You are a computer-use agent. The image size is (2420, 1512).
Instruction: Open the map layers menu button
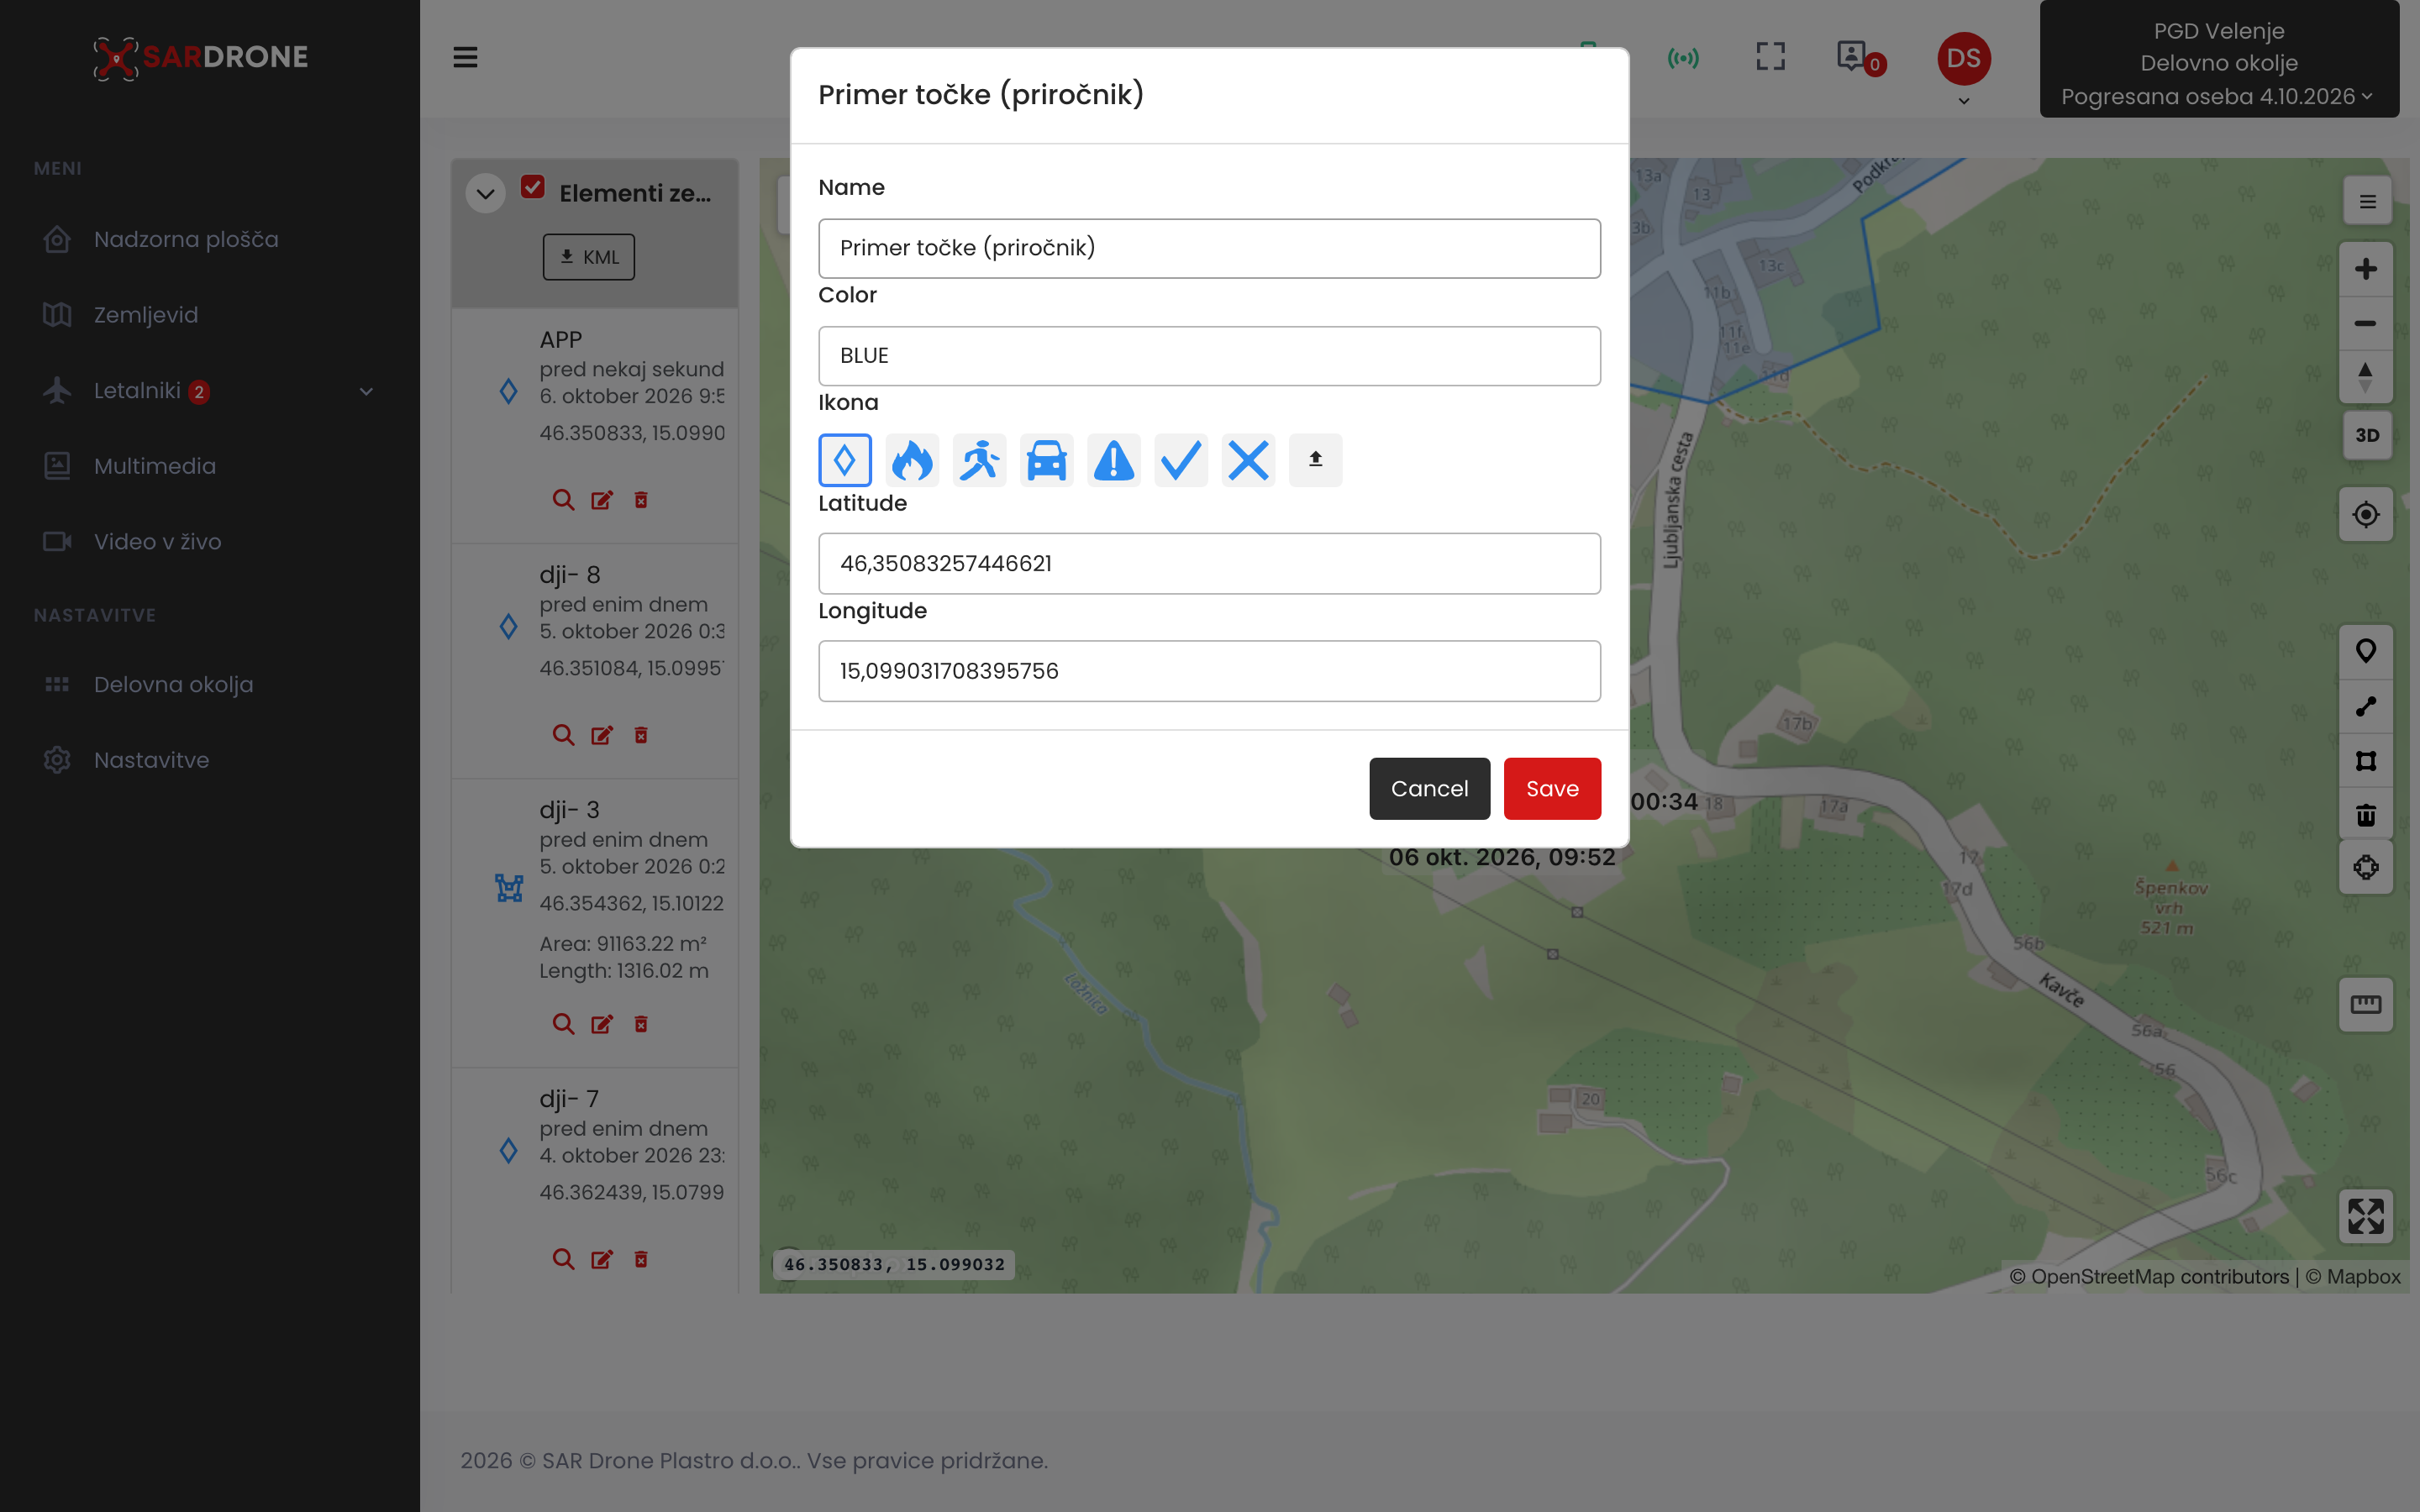(2367, 202)
